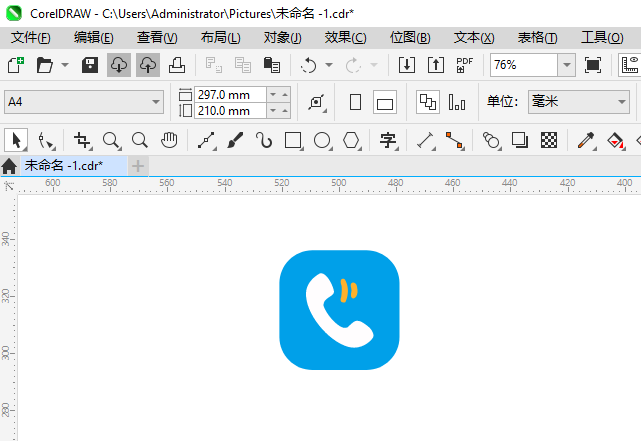The image size is (641, 441).
Task: Select the Drop Shadow tool
Action: point(520,140)
